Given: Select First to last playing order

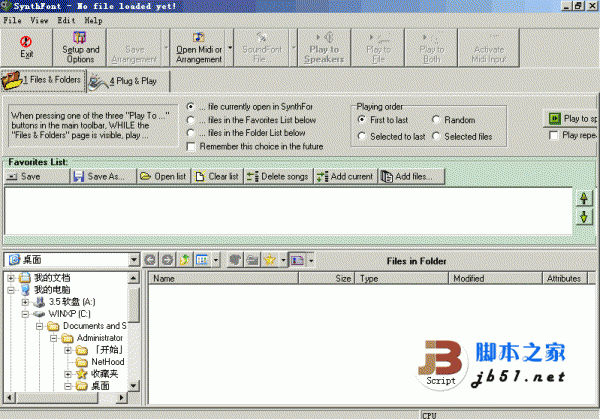Looking at the screenshot, I should tap(362, 120).
